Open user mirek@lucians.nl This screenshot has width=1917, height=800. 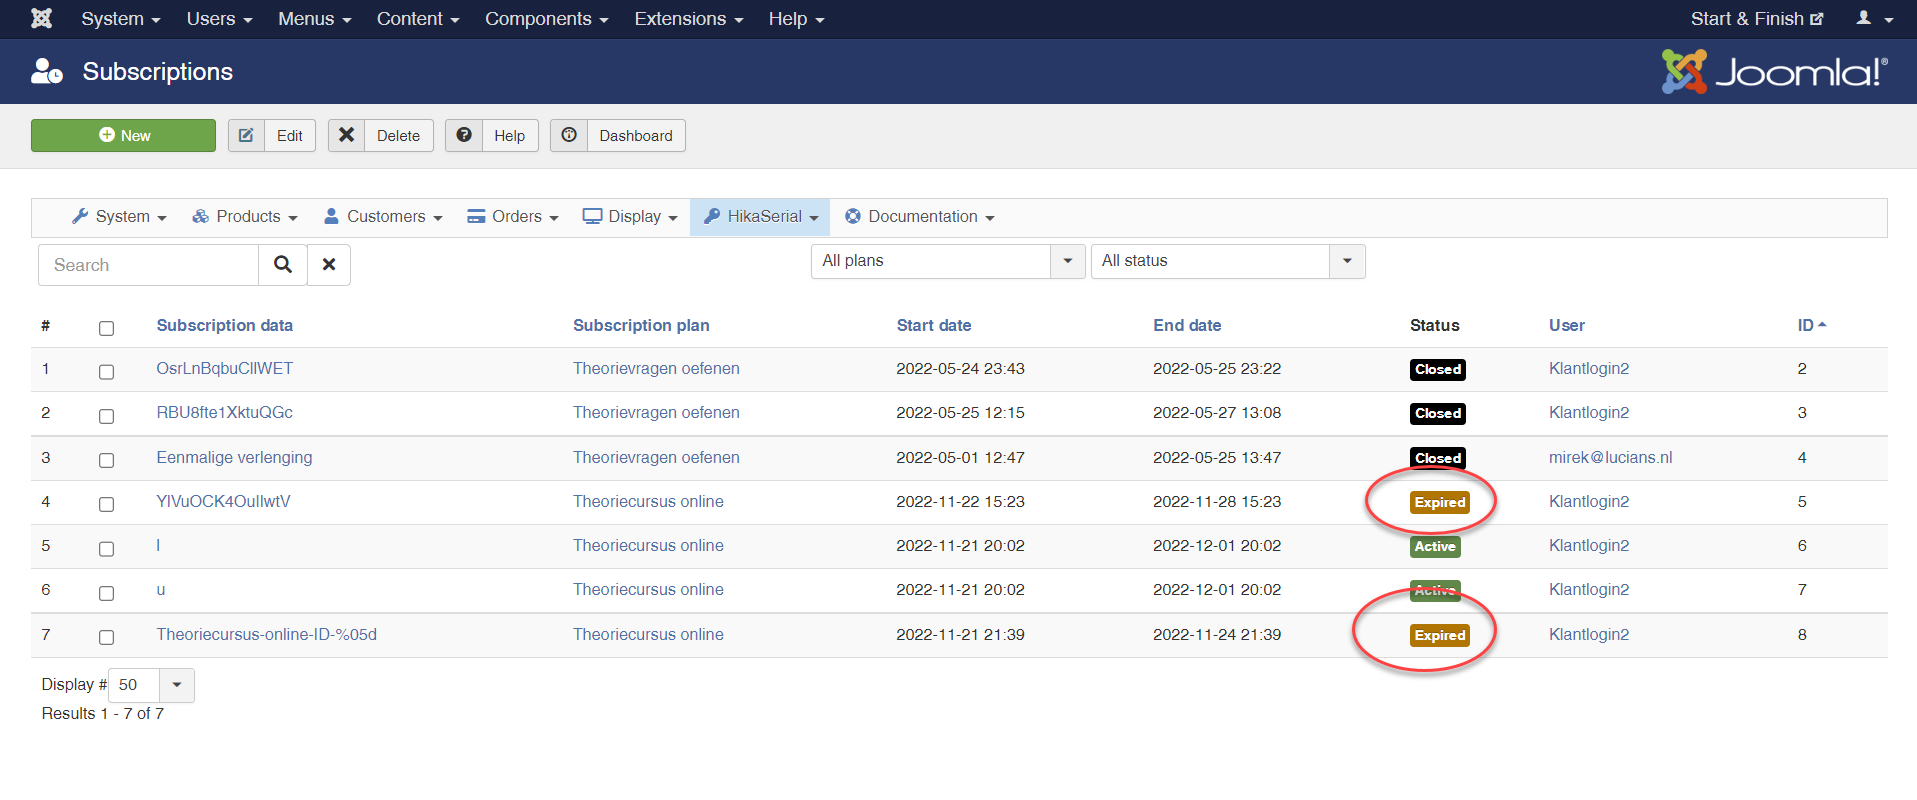click(1610, 457)
